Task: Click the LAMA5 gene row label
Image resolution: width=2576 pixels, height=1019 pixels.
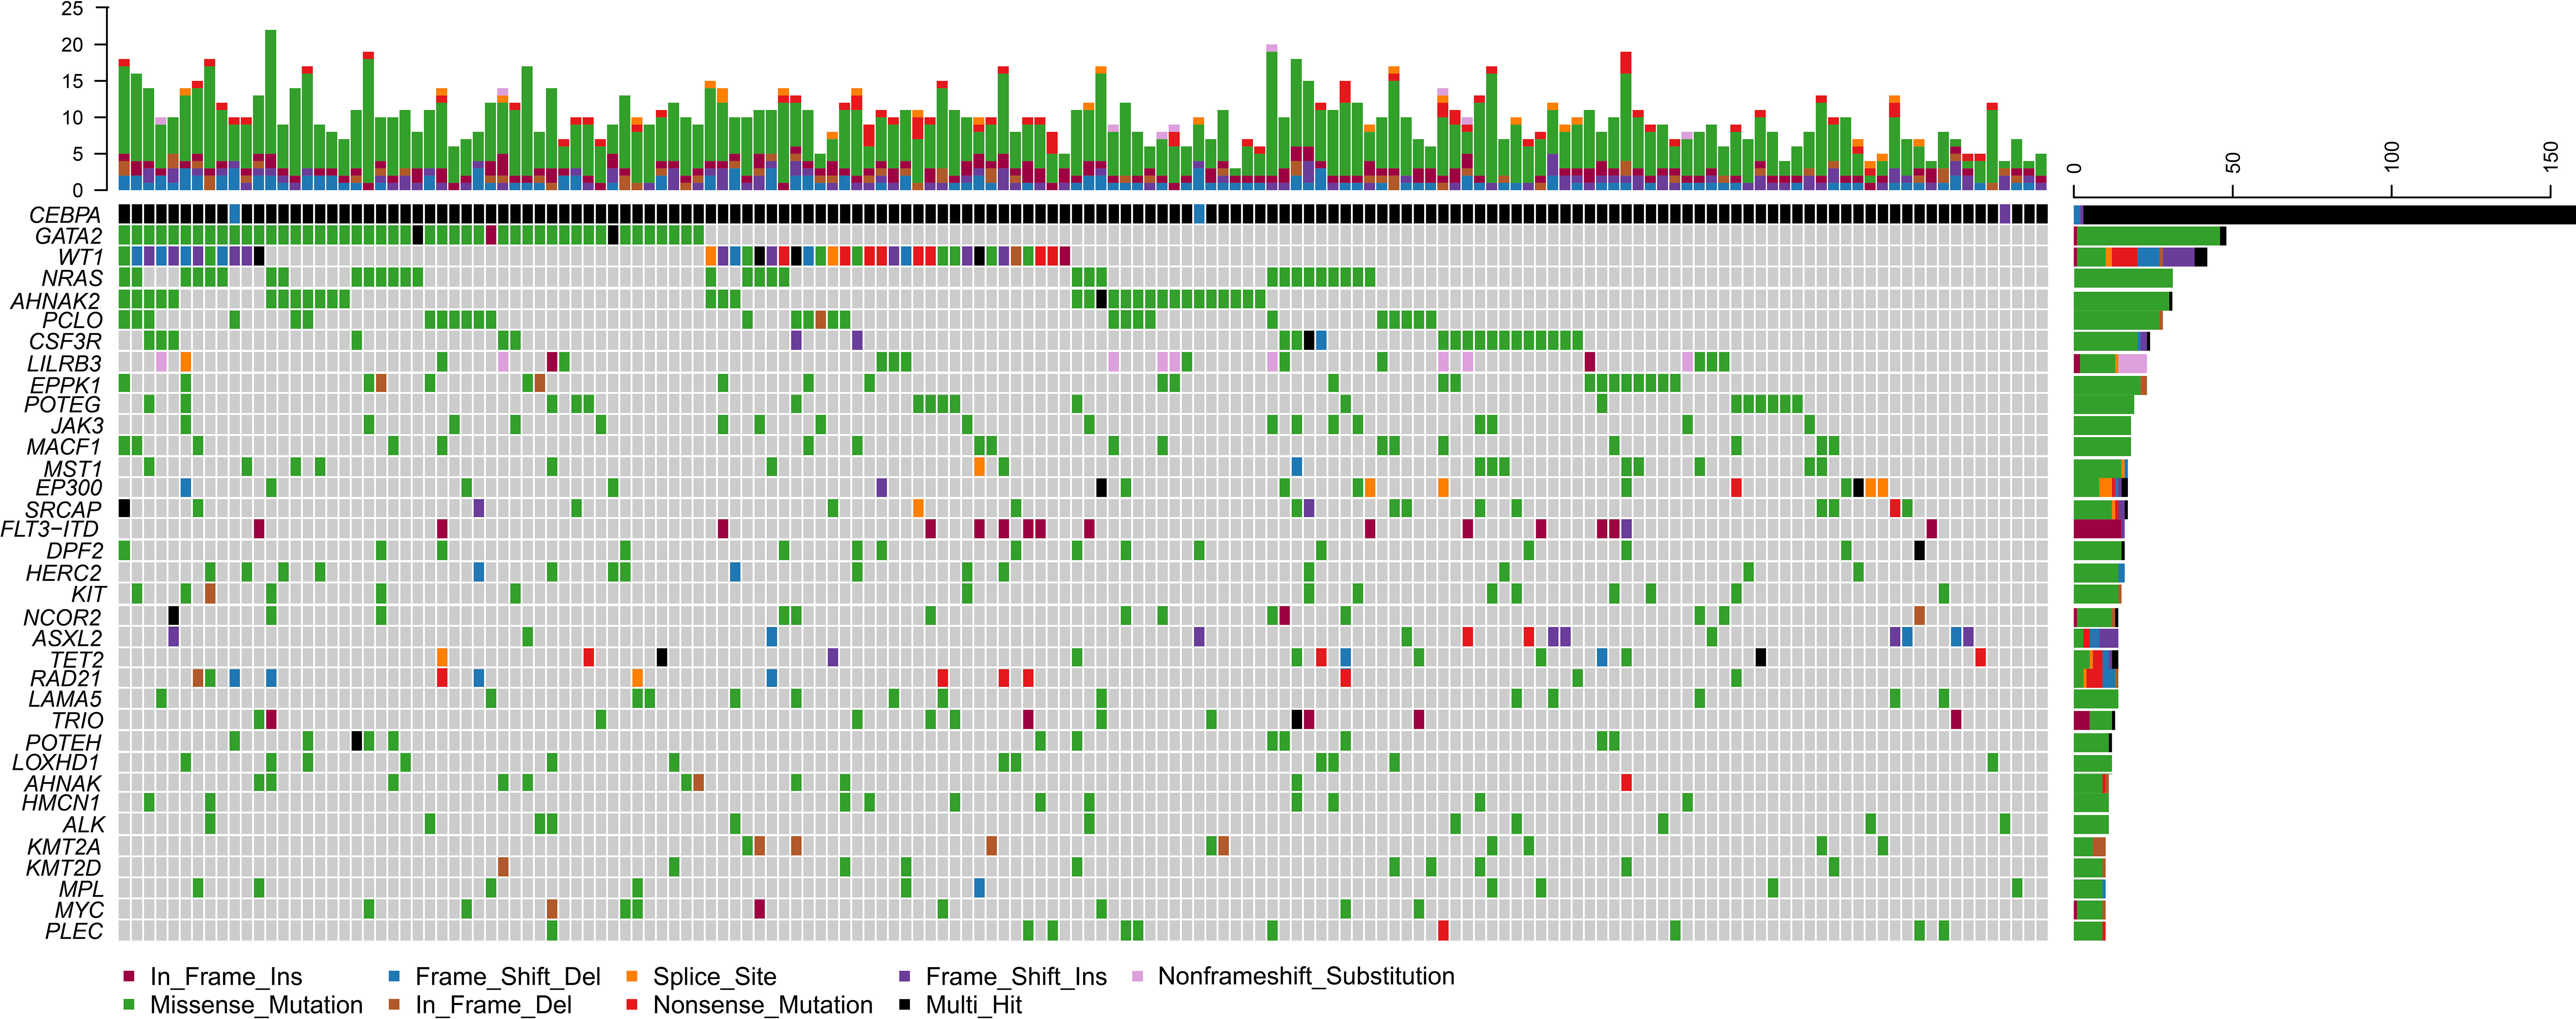Action: point(65,699)
